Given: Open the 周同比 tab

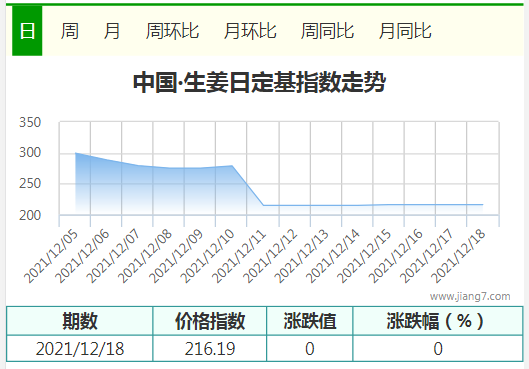Looking at the screenshot, I should (x=327, y=31).
